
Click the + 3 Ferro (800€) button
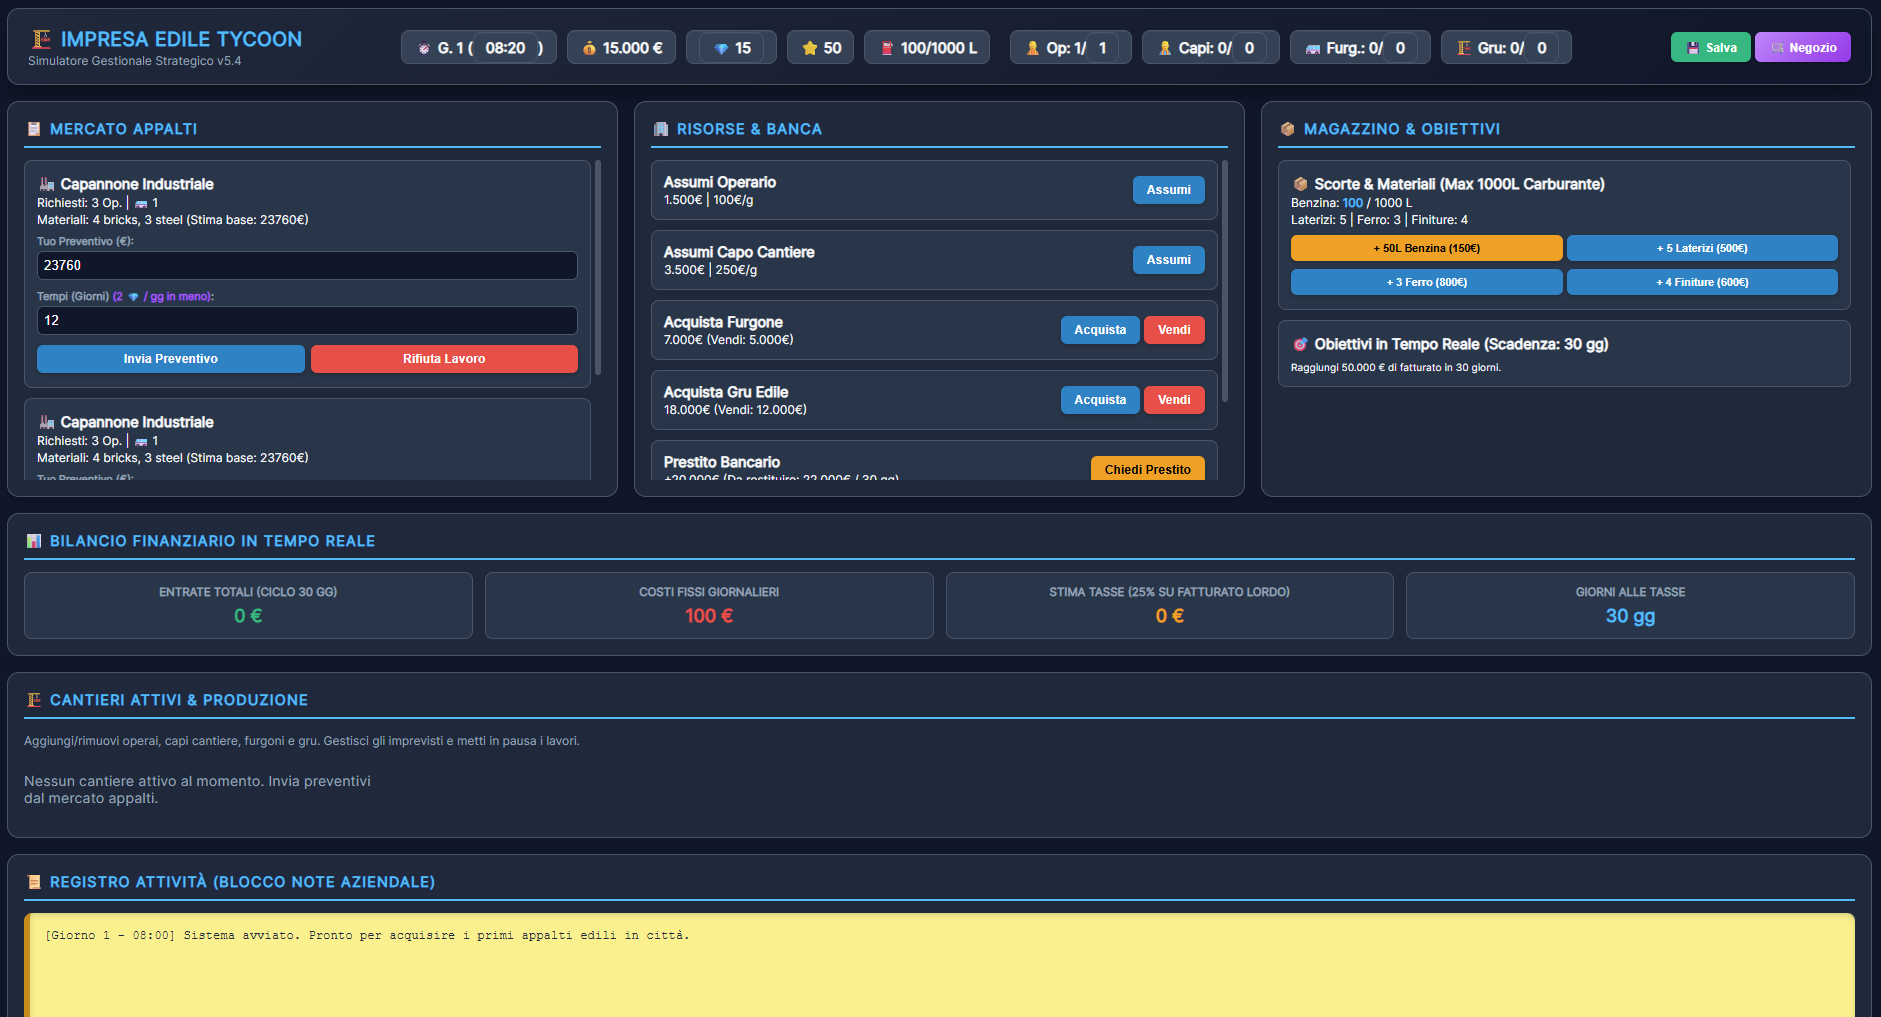click(1426, 282)
